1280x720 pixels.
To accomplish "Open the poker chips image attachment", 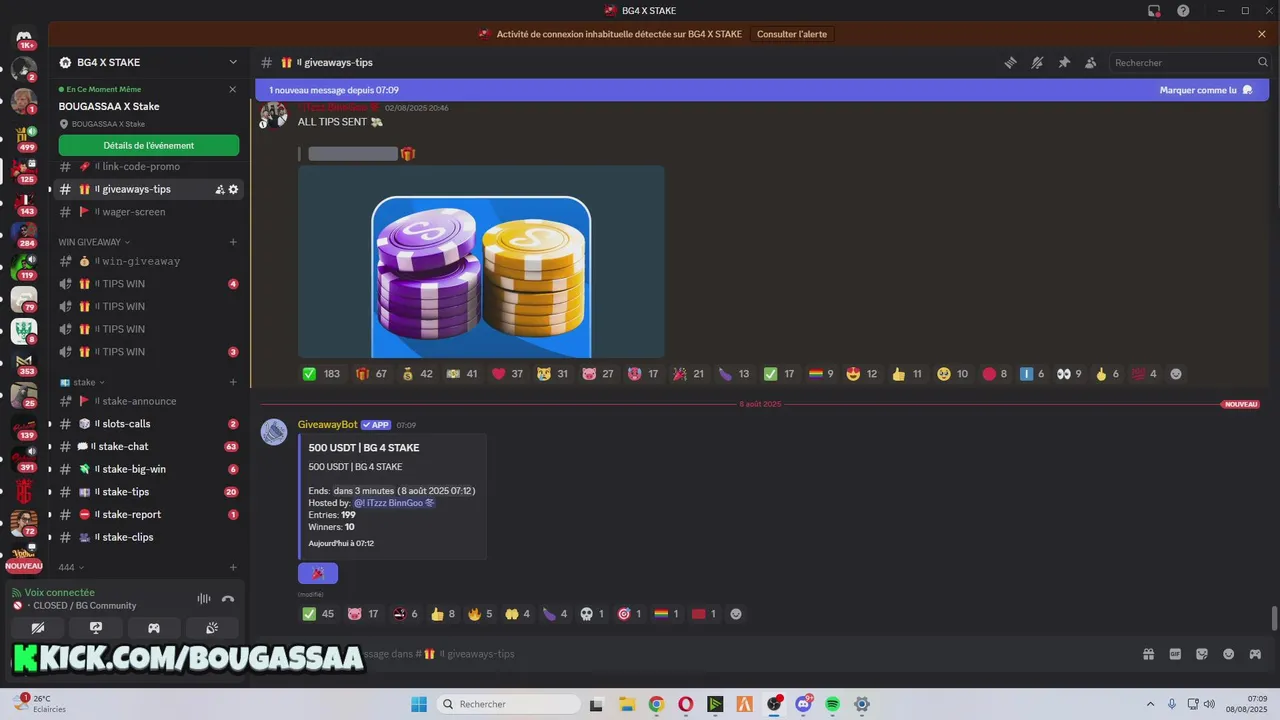I will tap(481, 261).
